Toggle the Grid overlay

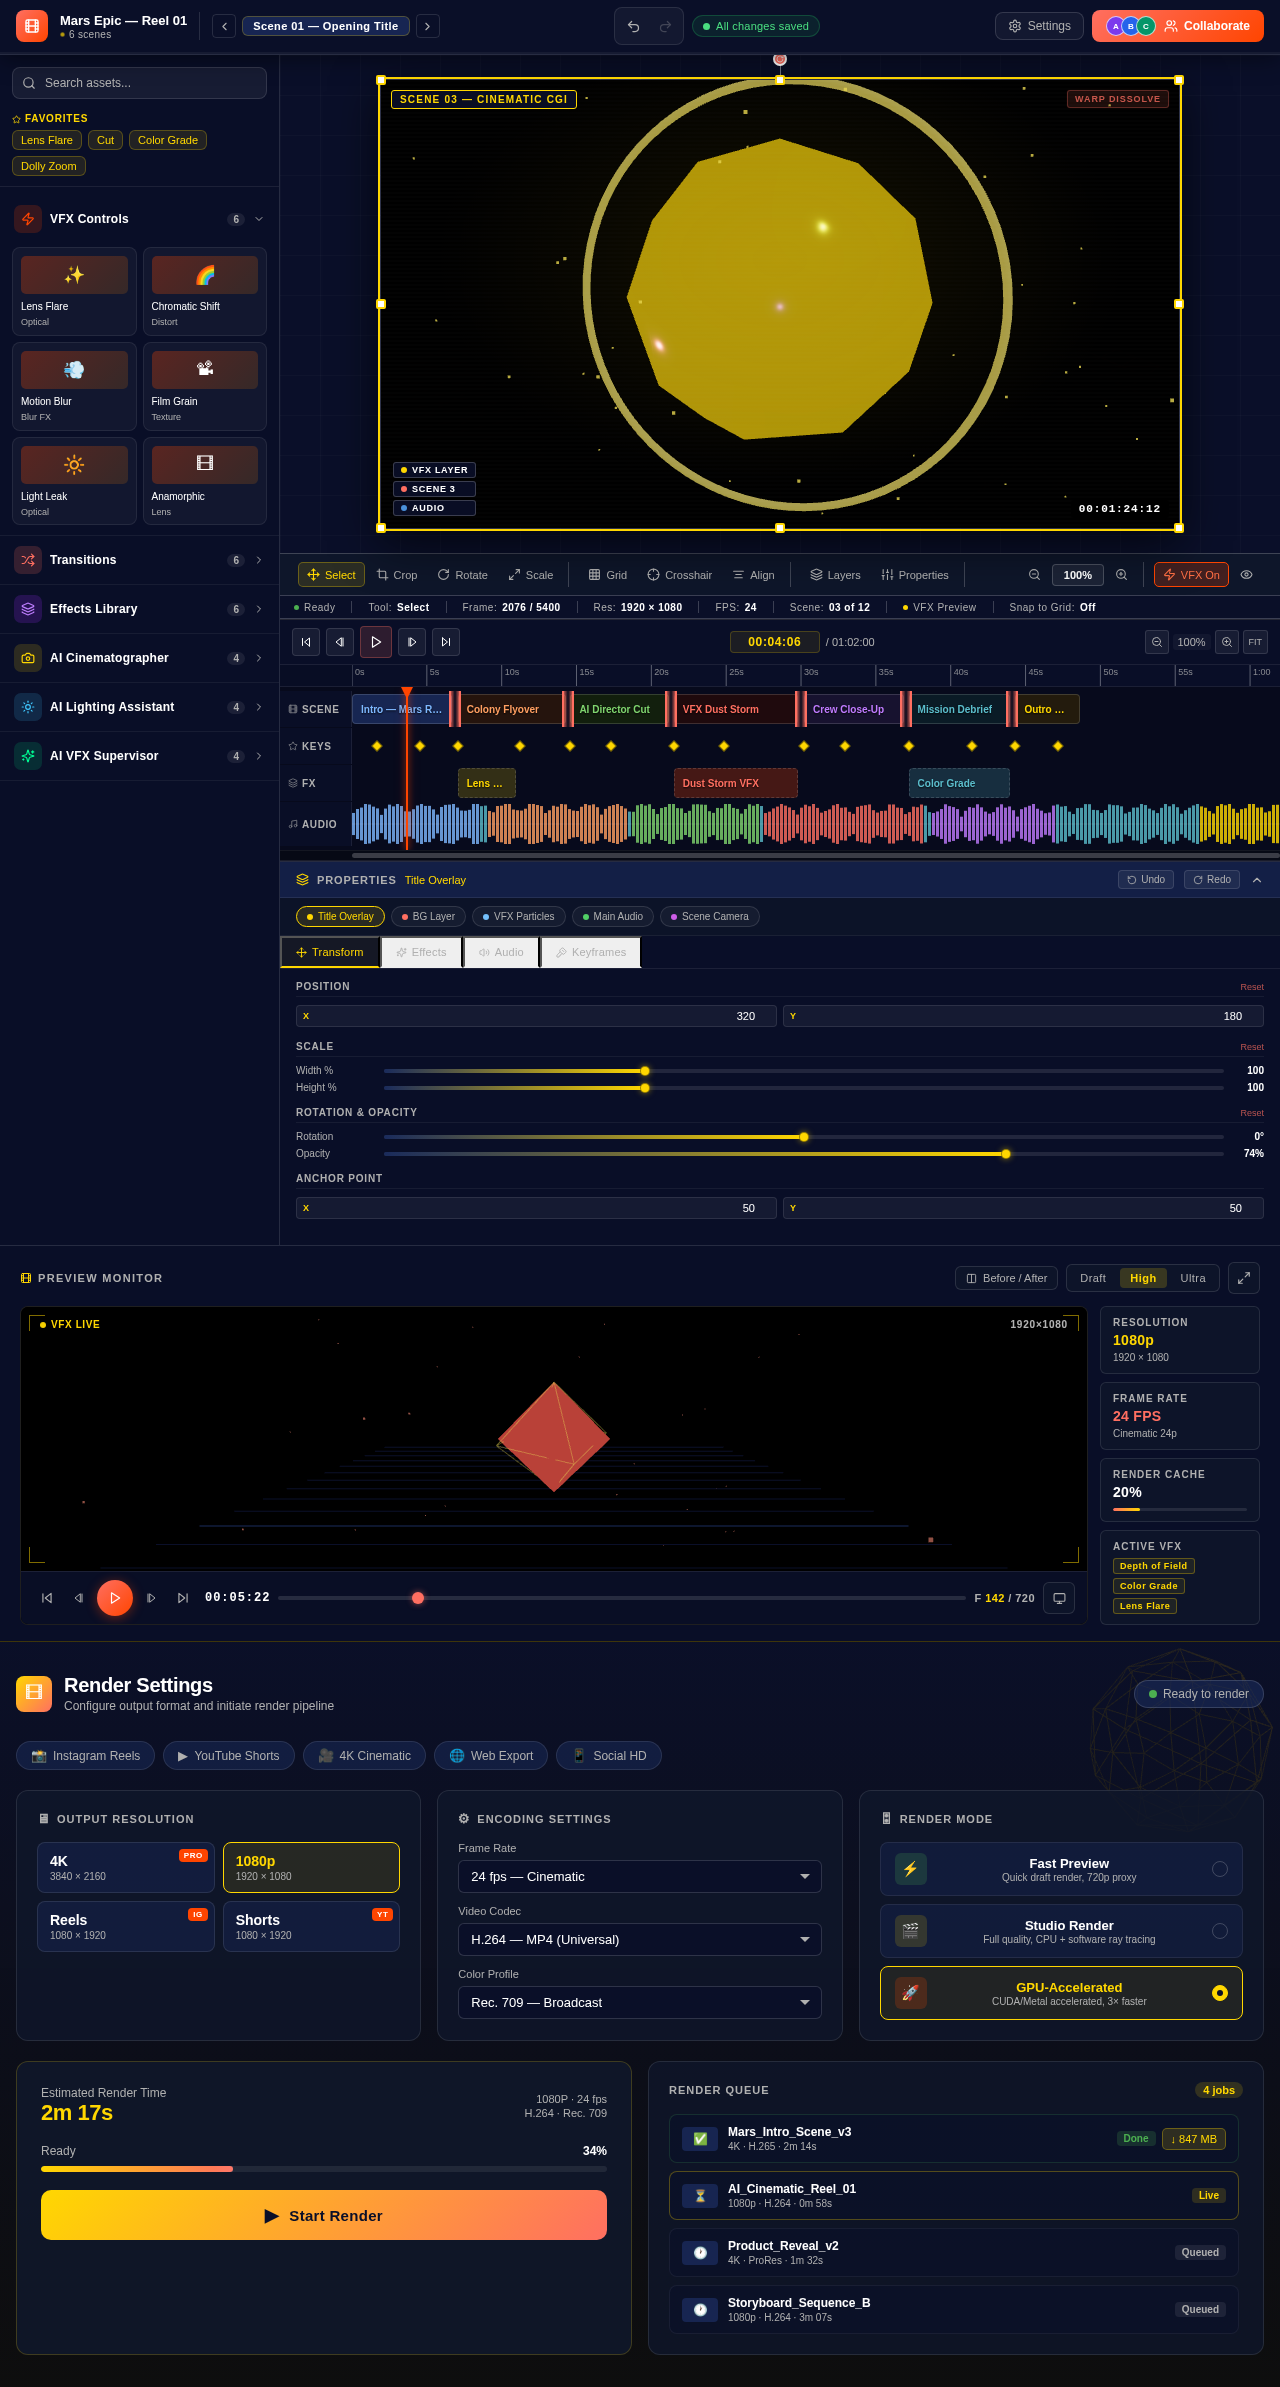click(x=608, y=575)
